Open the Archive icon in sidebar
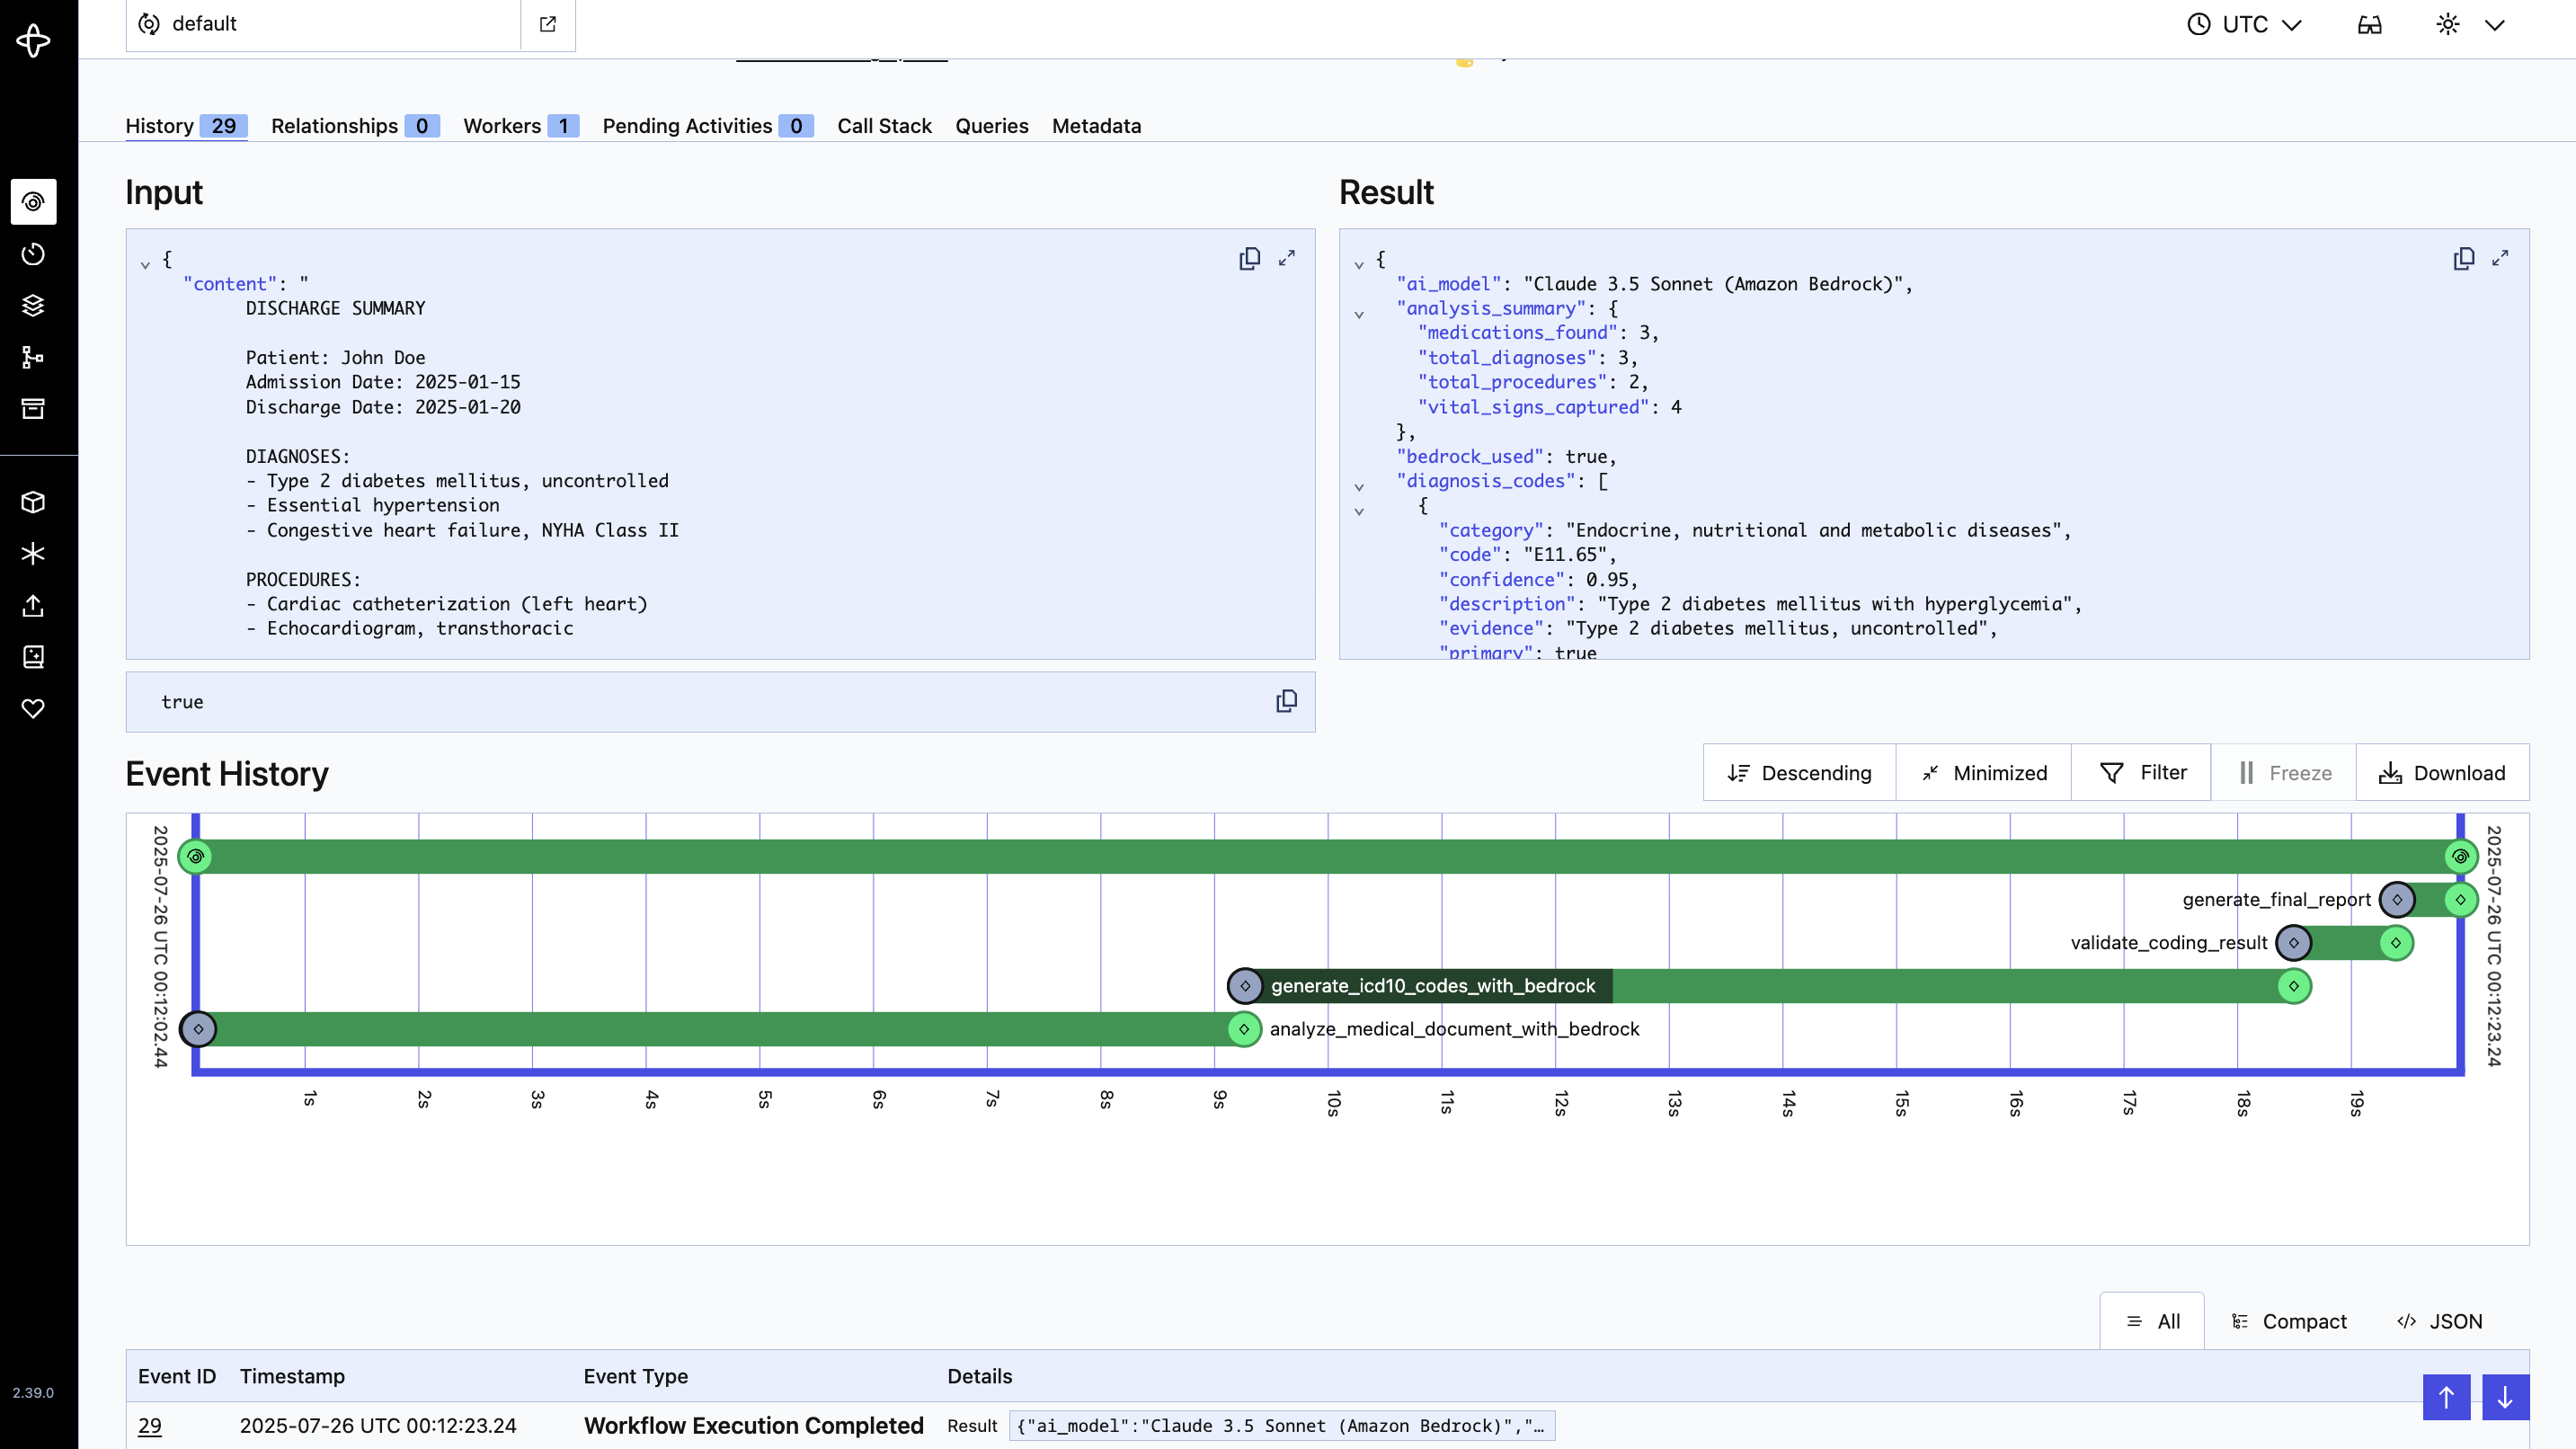Image resolution: width=2576 pixels, height=1449 pixels. (x=33, y=409)
